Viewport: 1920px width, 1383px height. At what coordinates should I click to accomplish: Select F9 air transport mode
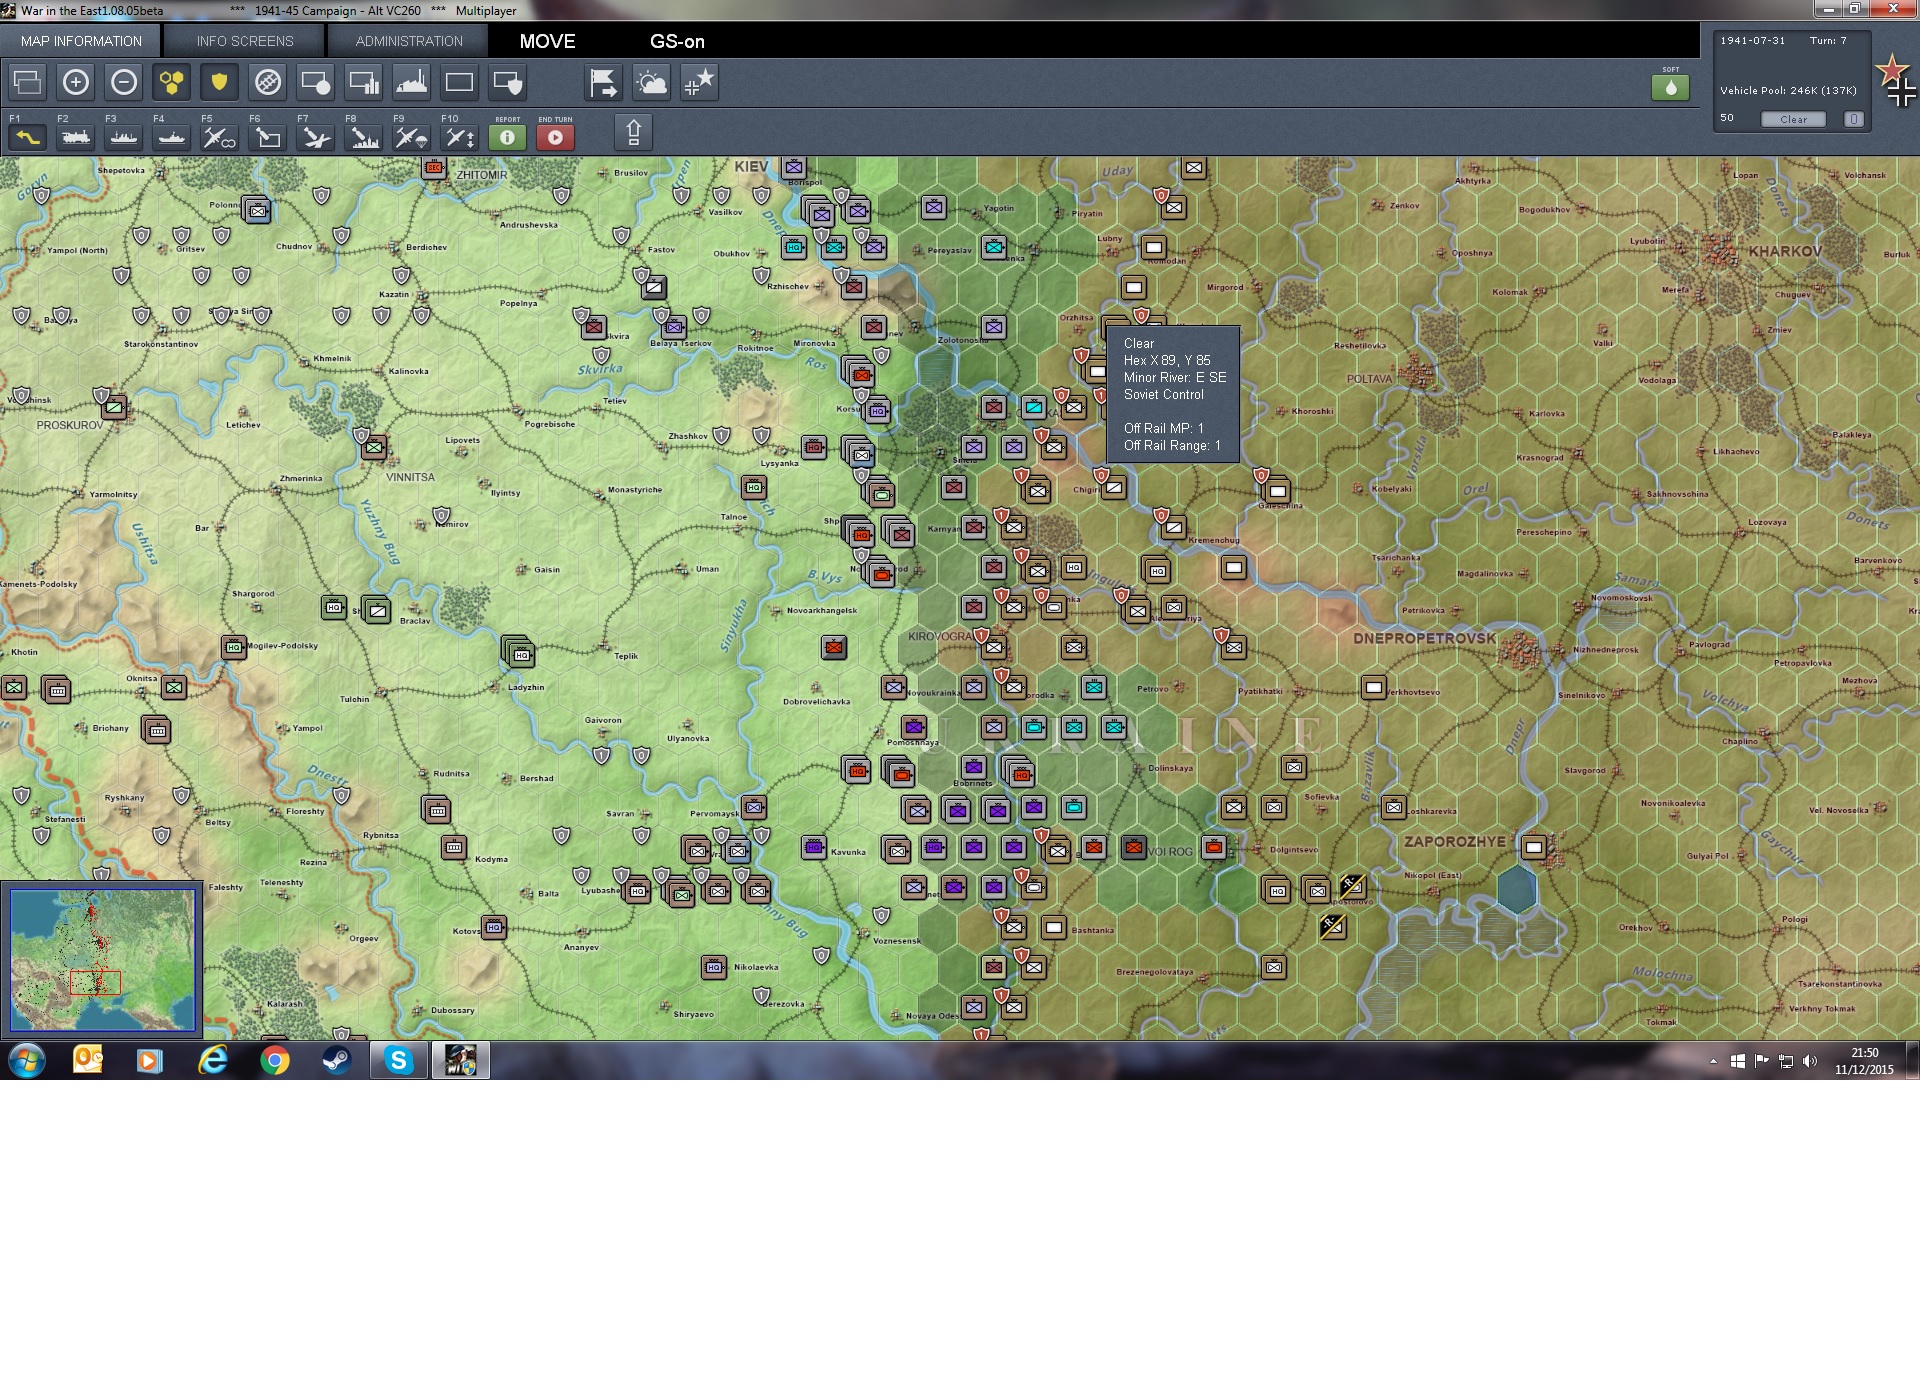(412, 137)
